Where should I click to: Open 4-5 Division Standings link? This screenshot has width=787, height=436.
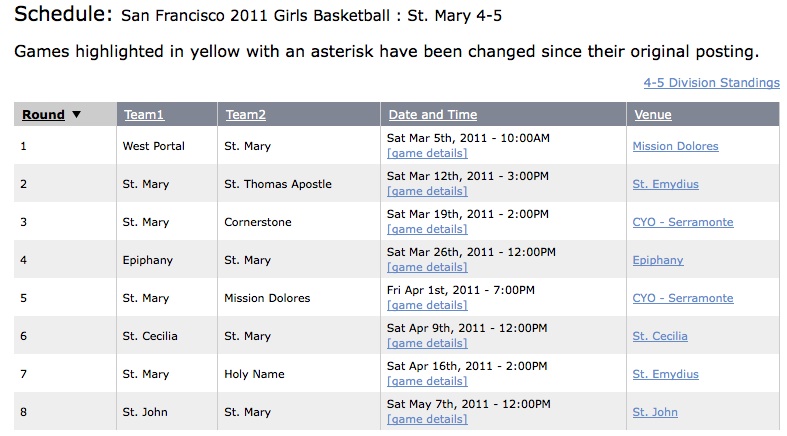coord(712,83)
